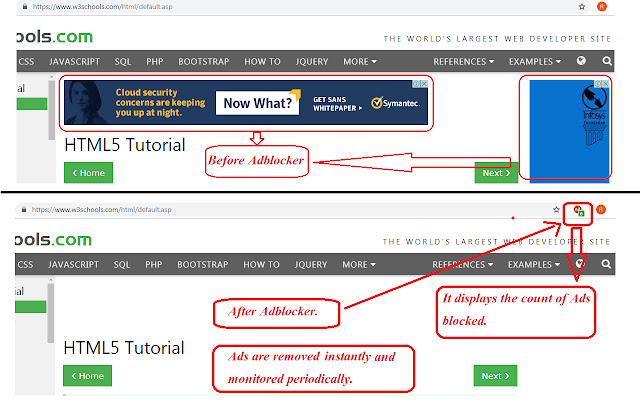The image size is (640, 400).
Task: Click the bookmark star in the top screenshot
Action: (582, 7)
